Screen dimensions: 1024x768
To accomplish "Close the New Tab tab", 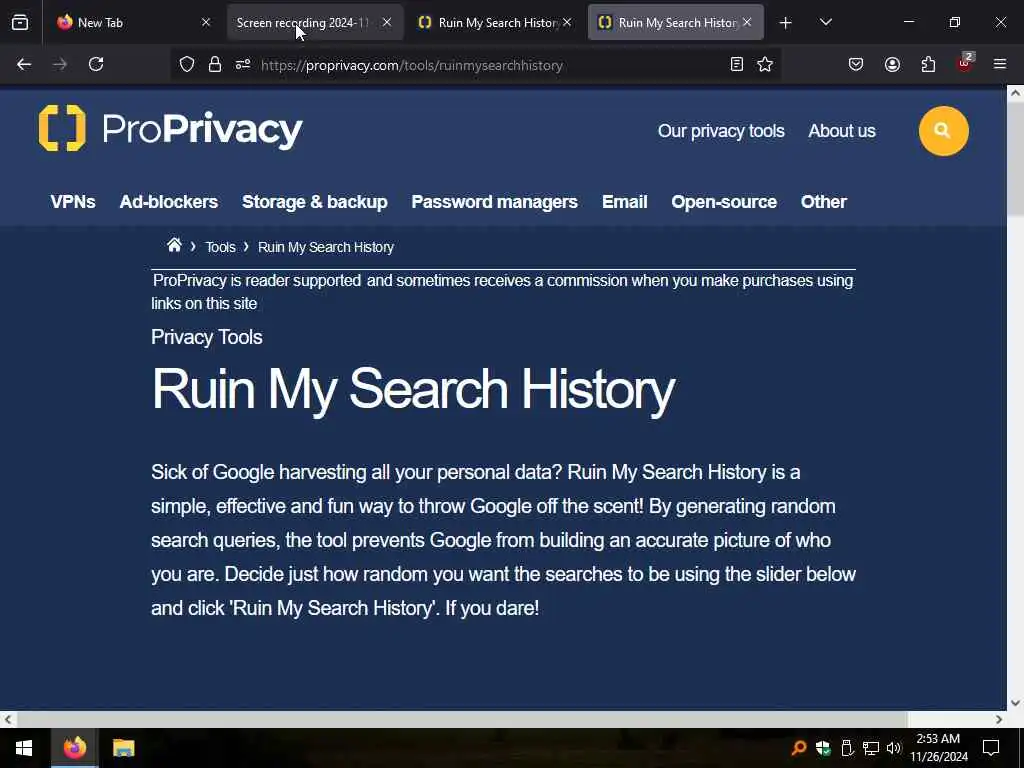I will click(x=206, y=22).
